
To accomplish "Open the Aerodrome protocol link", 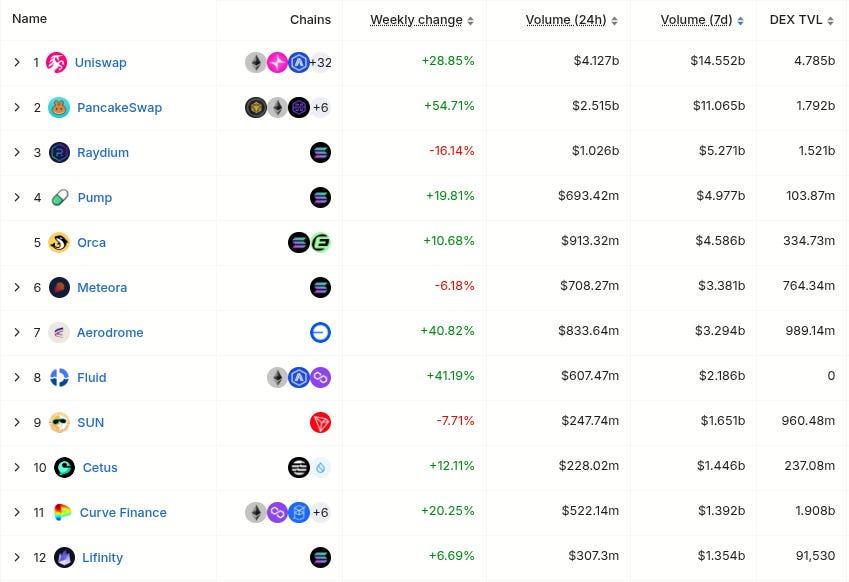I will coord(110,333).
